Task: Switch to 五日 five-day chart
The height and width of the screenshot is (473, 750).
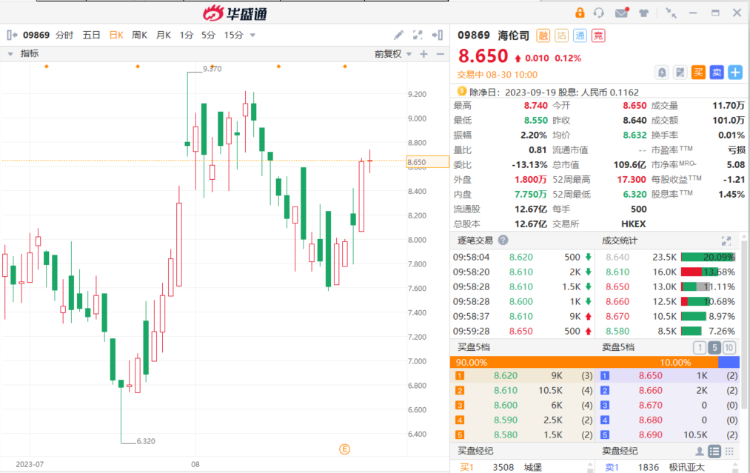Action: click(x=91, y=35)
